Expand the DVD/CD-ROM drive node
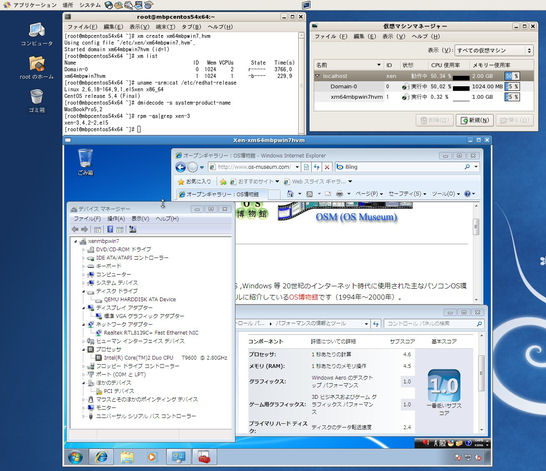 84,250
